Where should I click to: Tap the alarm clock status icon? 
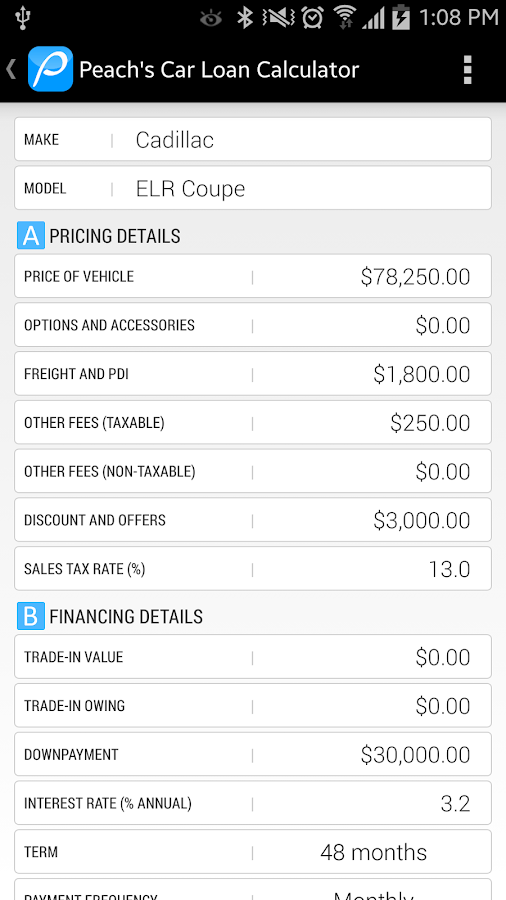pos(312,17)
